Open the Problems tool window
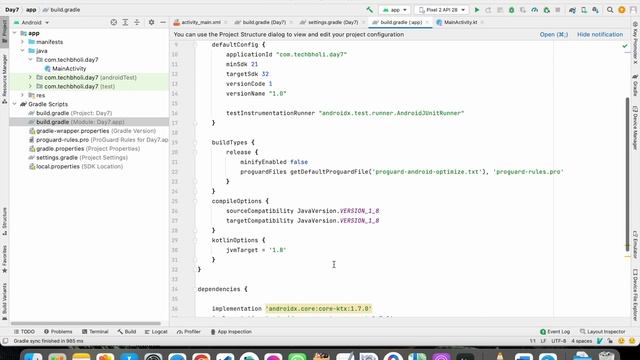 [x=58, y=332]
